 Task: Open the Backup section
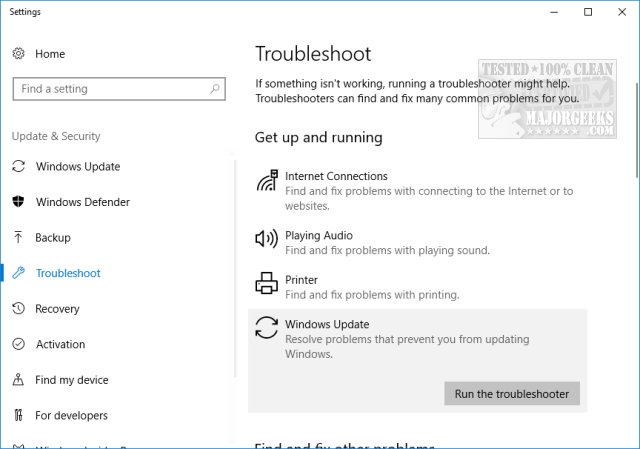[x=53, y=238]
